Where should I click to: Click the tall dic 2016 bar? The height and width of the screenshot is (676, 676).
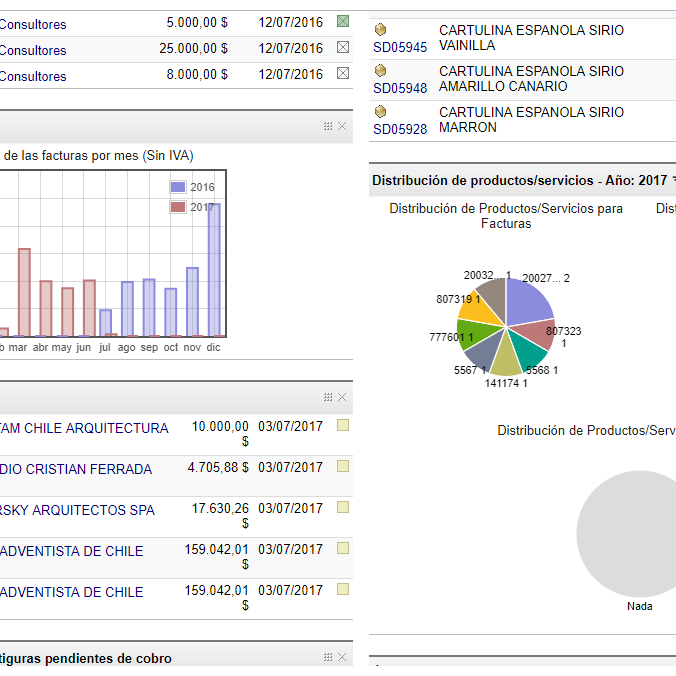coord(214,269)
